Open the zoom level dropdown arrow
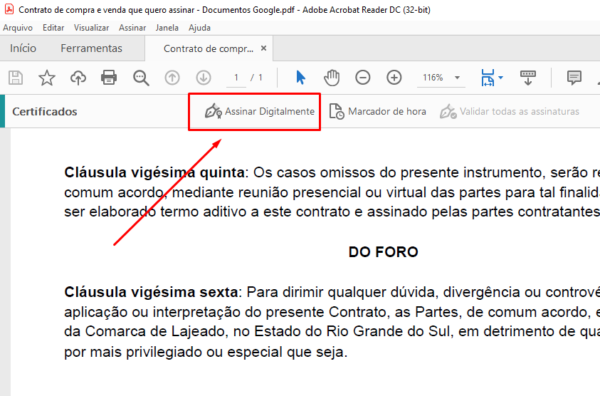600x396 pixels. [457, 78]
